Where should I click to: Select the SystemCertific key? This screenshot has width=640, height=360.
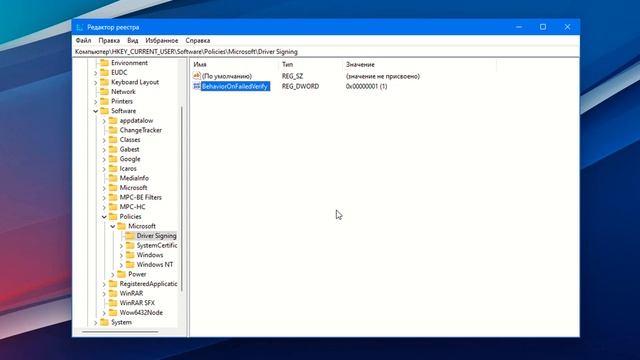coord(157,245)
